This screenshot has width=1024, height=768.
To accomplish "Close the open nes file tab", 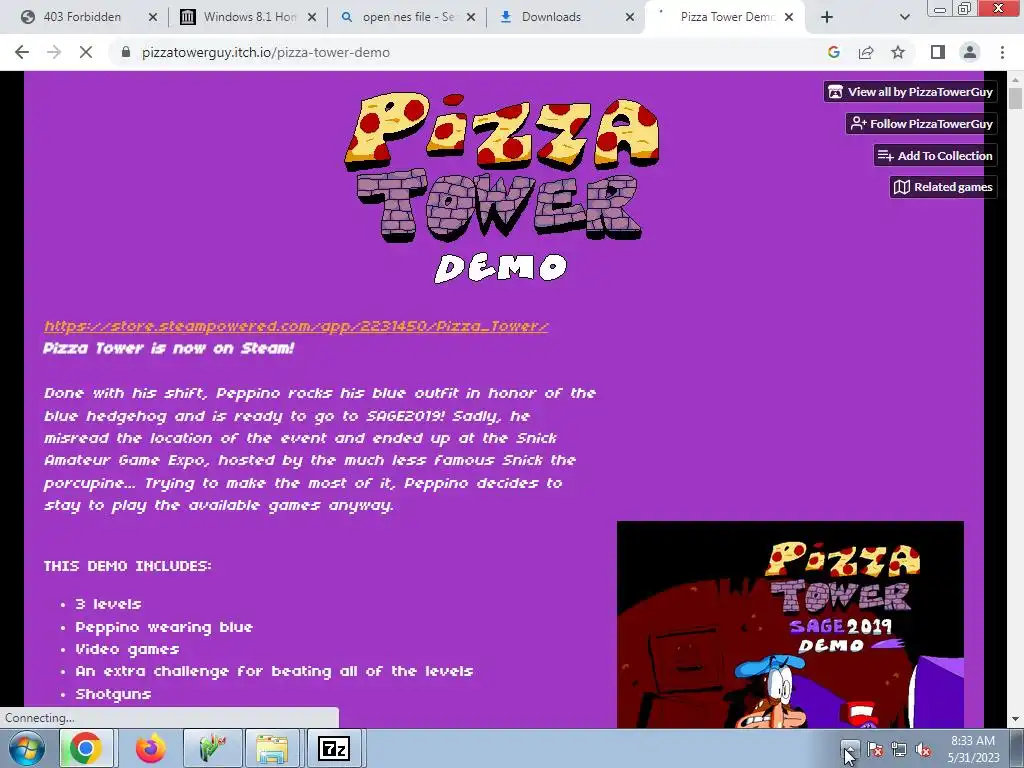I will pyautogui.click(x=471, y=17).
